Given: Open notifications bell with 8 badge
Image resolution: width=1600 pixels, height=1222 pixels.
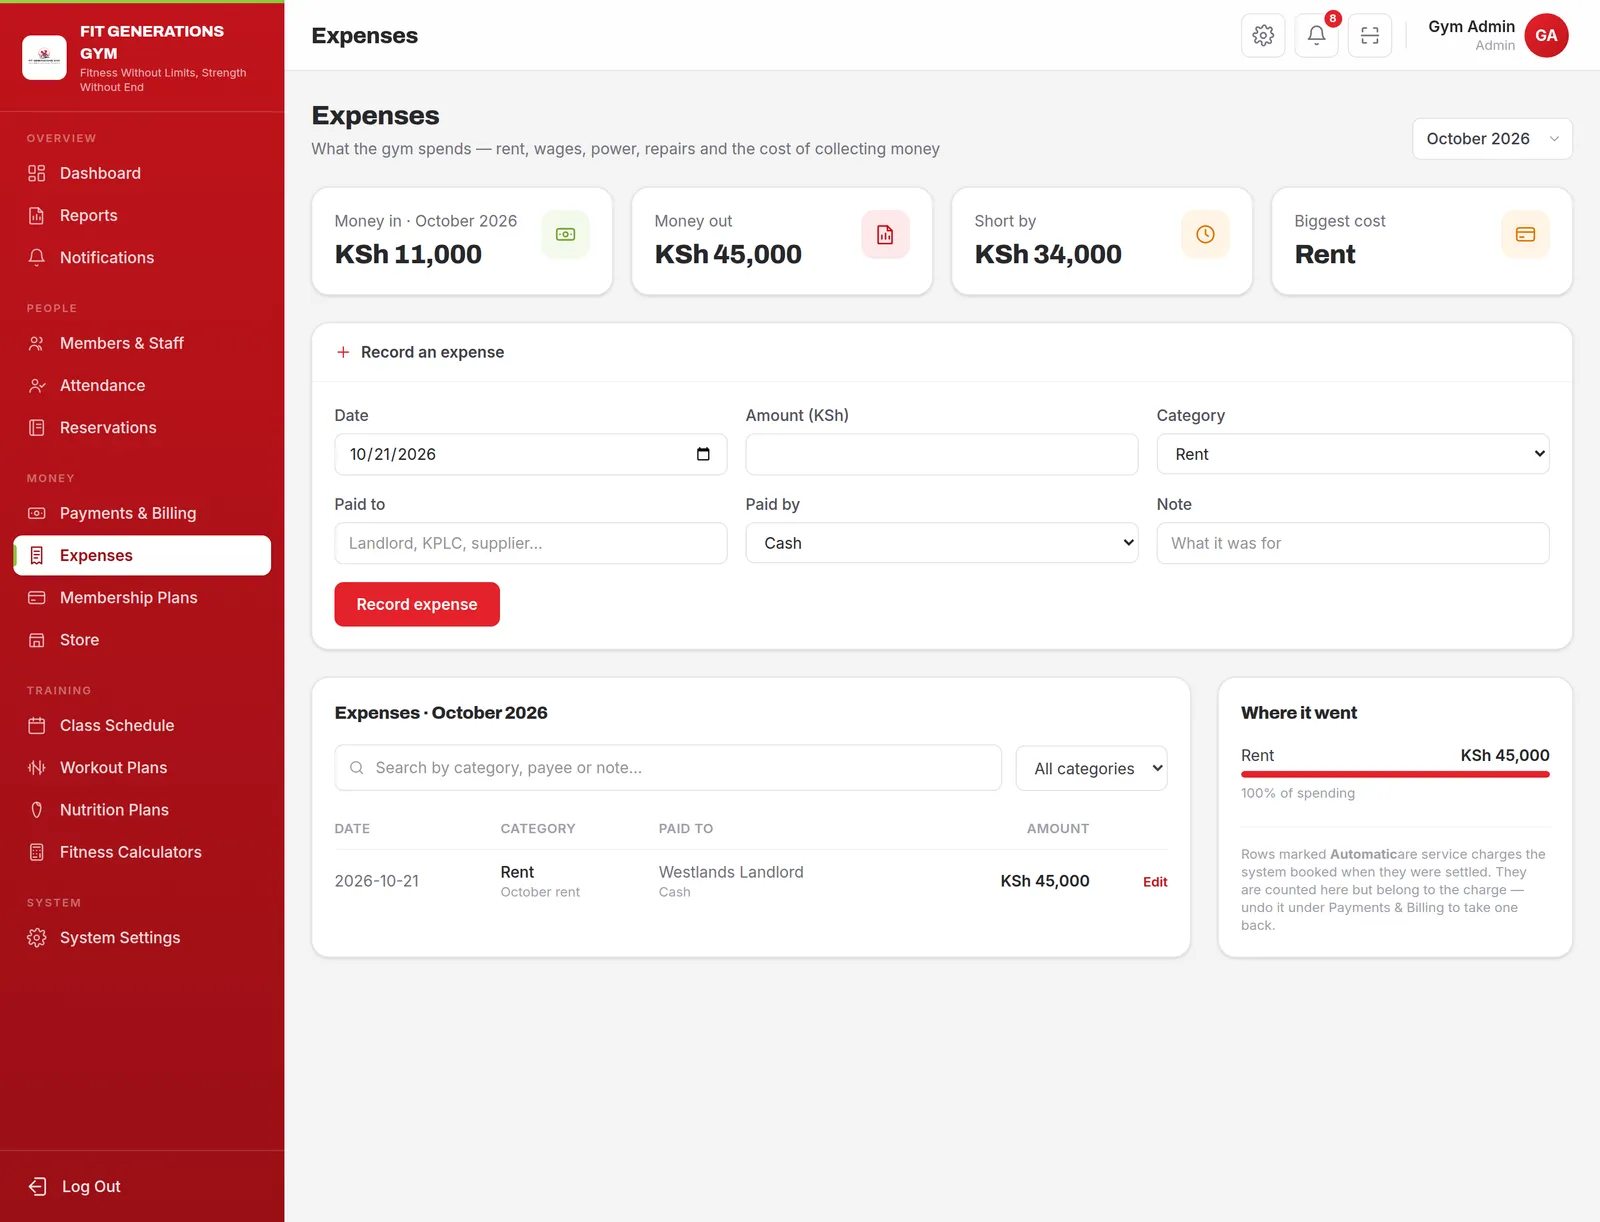Looking at the screenshot, I should pyautogui.click(x=1317, y=35).
